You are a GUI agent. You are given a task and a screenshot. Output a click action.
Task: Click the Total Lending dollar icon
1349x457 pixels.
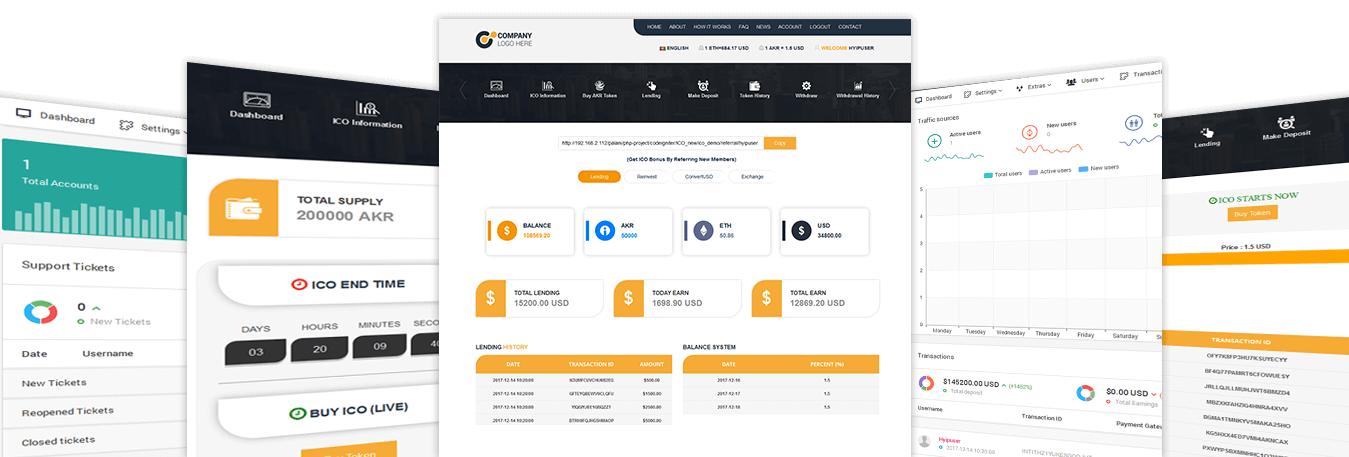click(490, 298)
